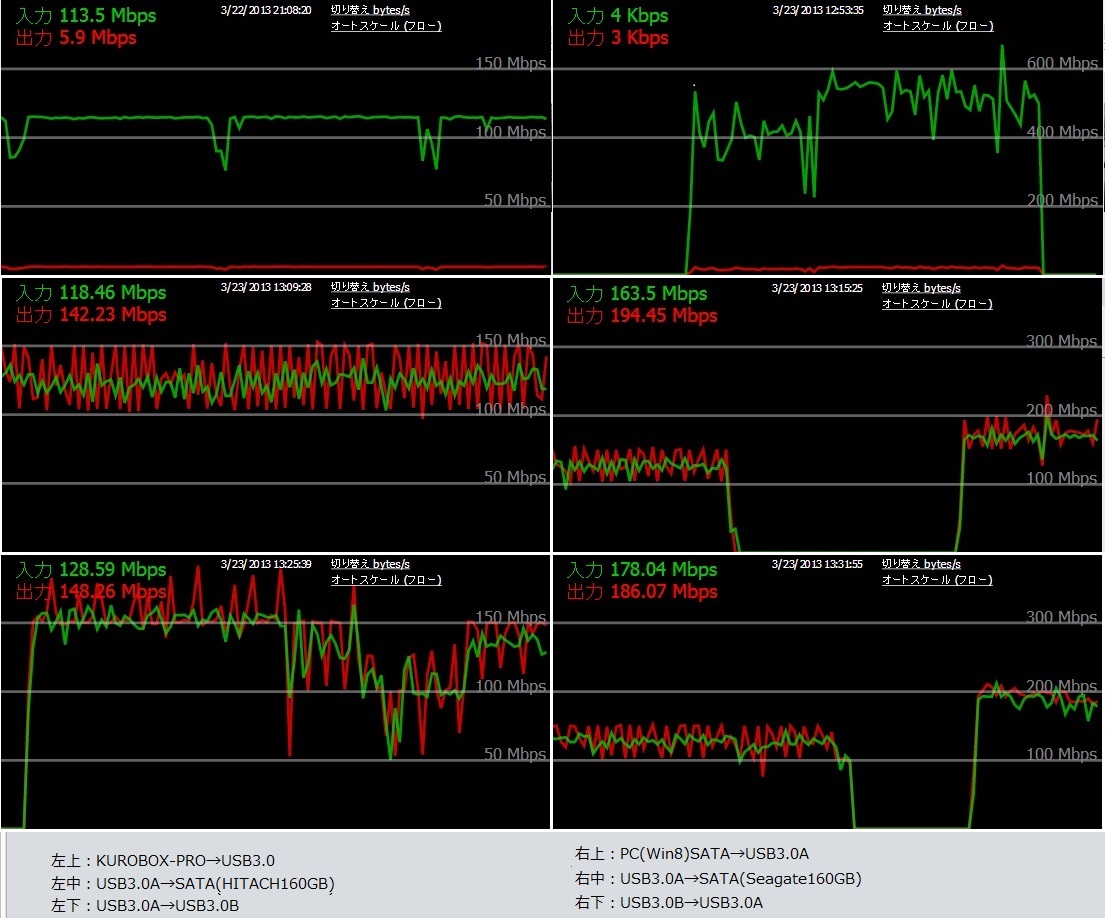This screenshot has height=918, width=1105.
Task: Click 切り替え bytes/s link in 21:08:20 graph
Action: pos(370,10)
